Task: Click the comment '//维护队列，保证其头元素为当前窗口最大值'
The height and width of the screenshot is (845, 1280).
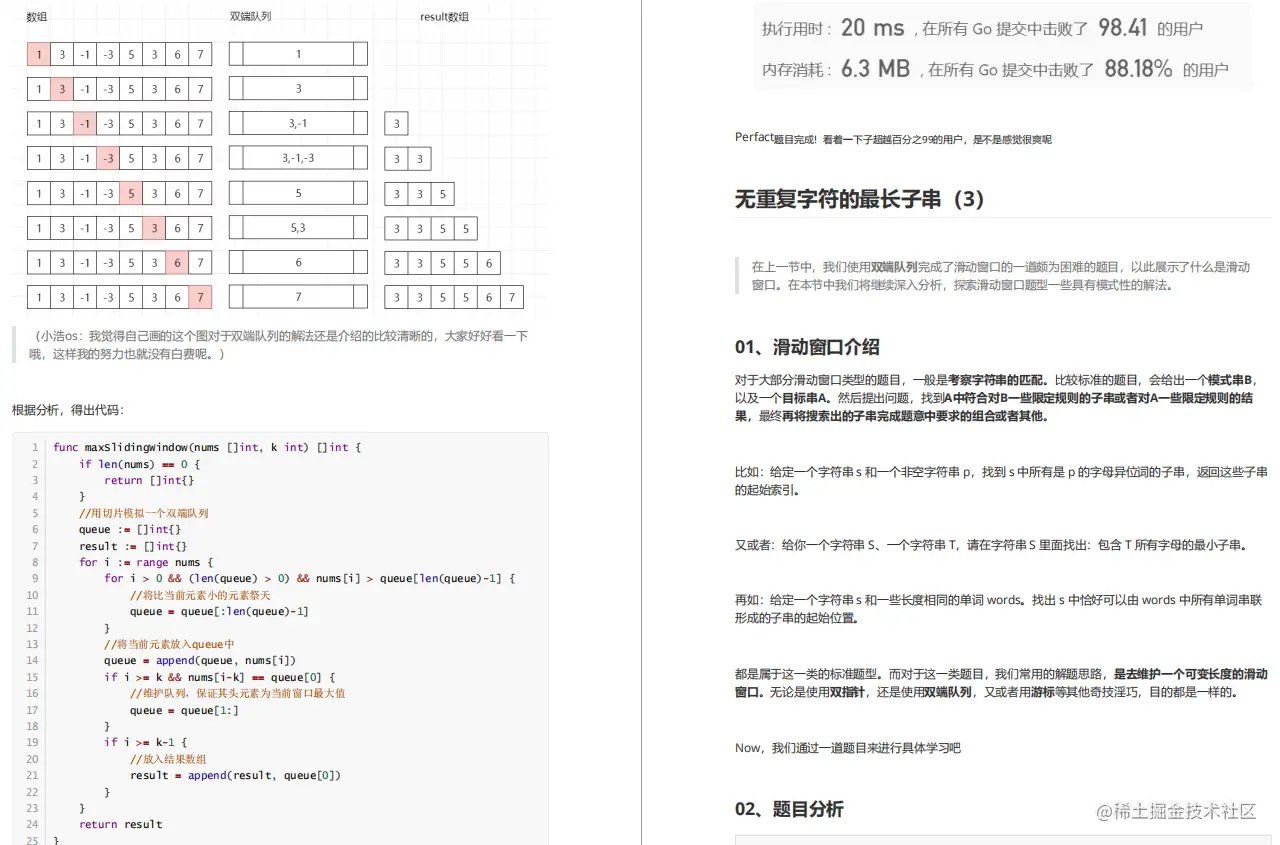Action: (x=238, y=693)
